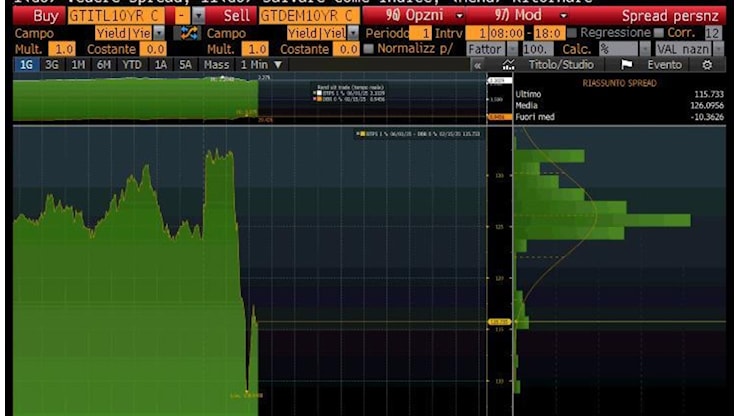This screenshot has height=416, width=740.
Task: Click the Buy button
Action: pyautogui.click(x=40, y=16)
